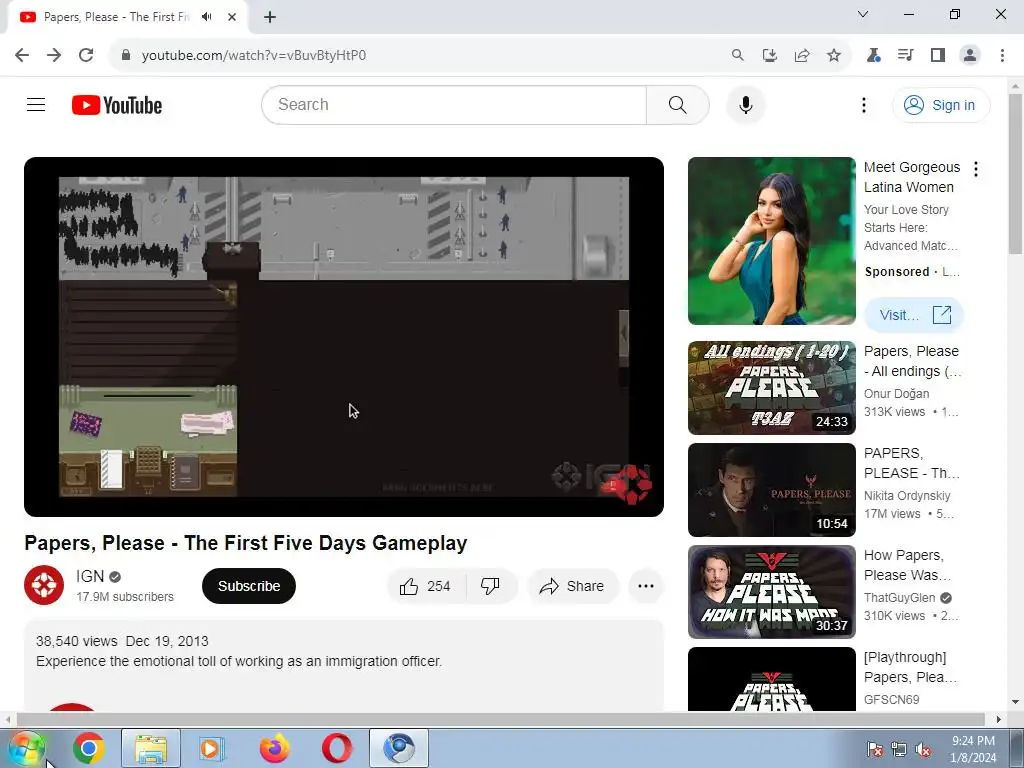Open File Explorer from taskbar

tap(151, 748)
